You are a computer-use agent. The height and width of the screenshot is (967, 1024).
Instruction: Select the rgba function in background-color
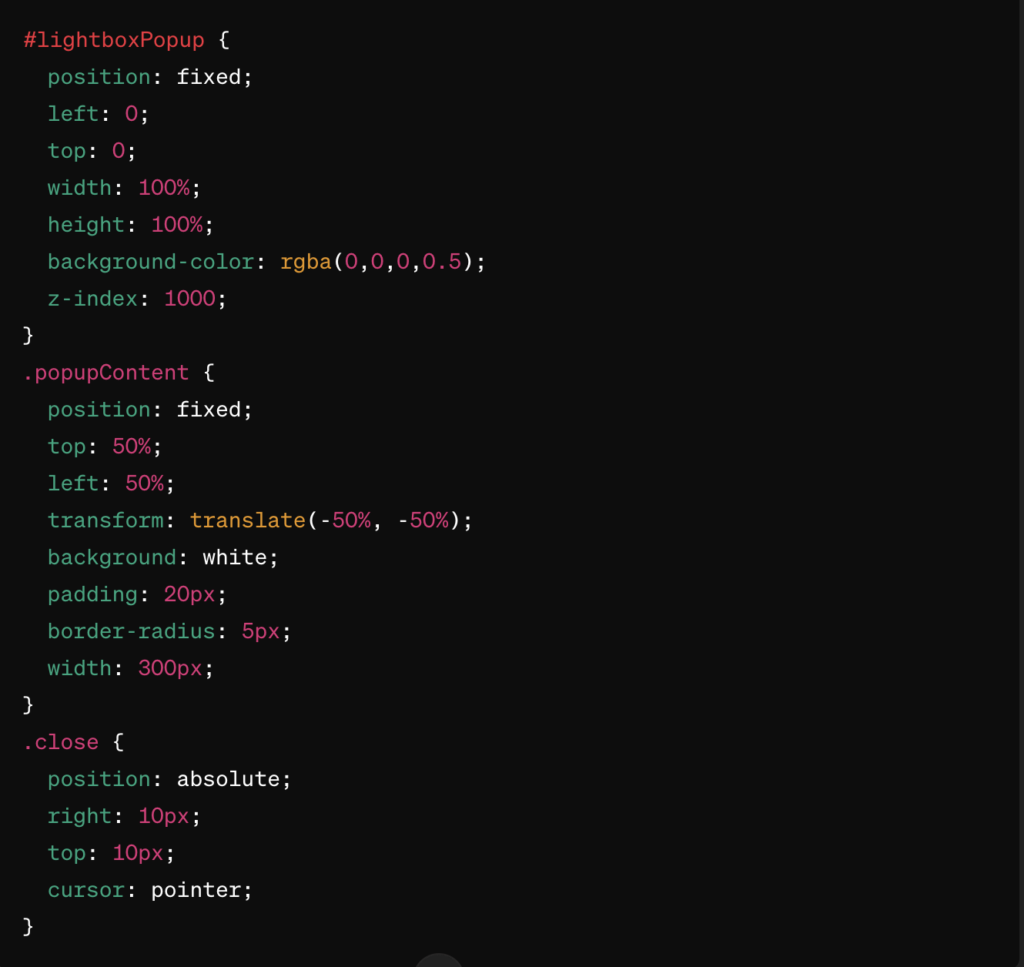click(x=305, y=261)
